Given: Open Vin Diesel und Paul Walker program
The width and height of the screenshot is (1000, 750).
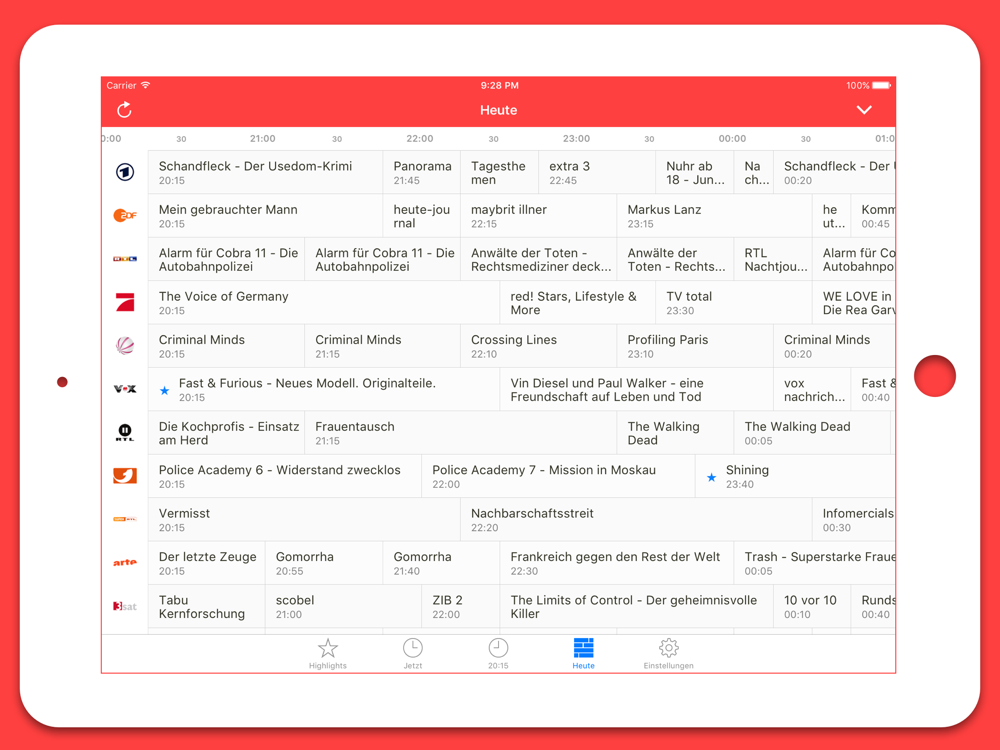Looking at the screenshot, I should coord(636,389).
